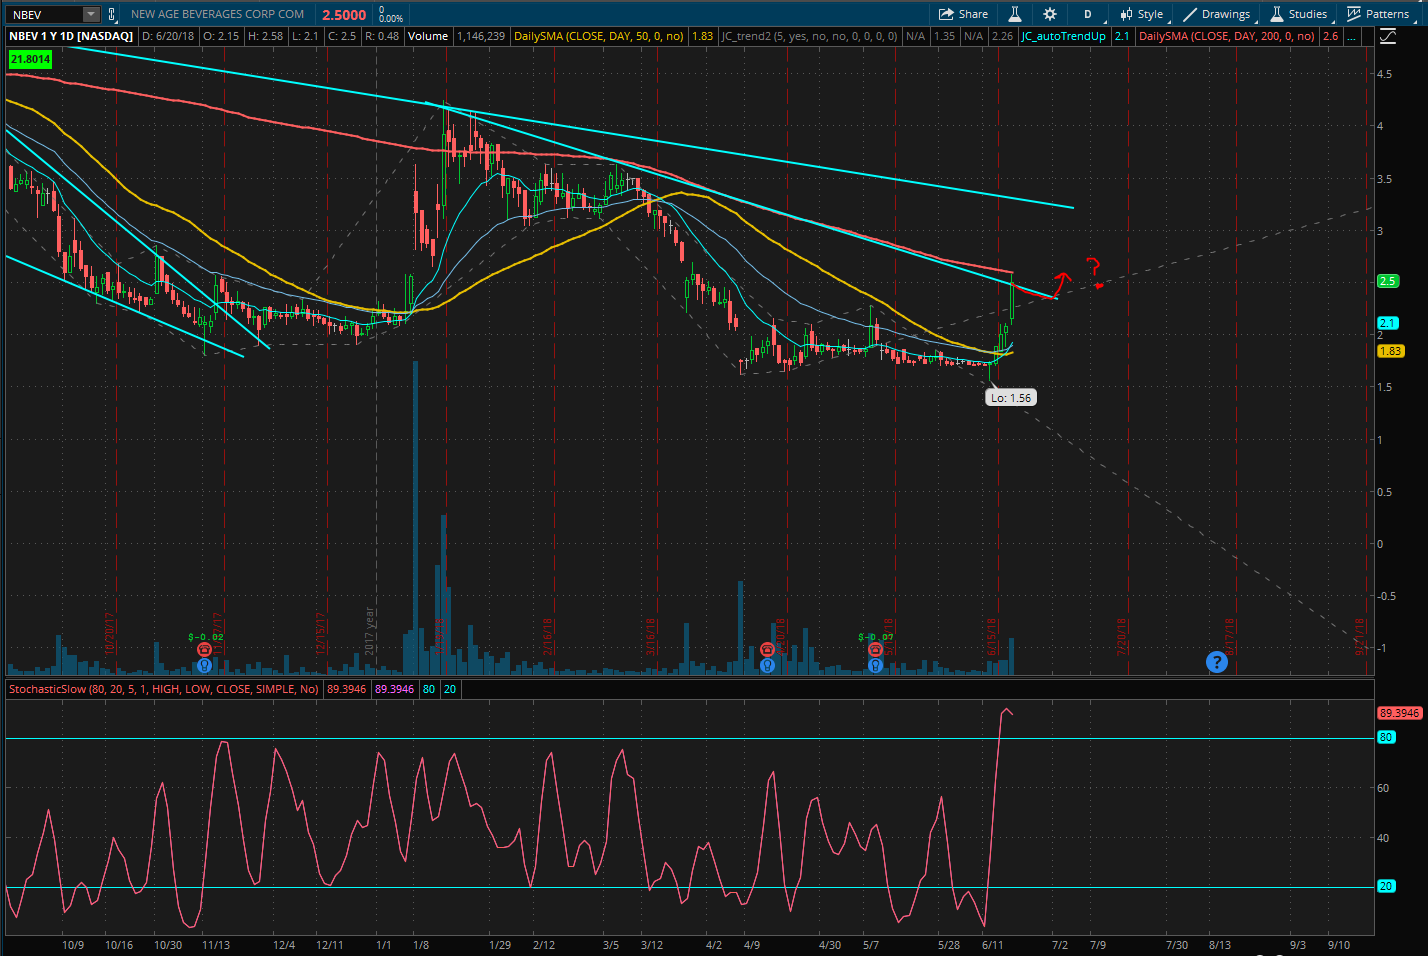
Task: Click the D: 6/20/18 date readout
Action: tap(168, 36)
